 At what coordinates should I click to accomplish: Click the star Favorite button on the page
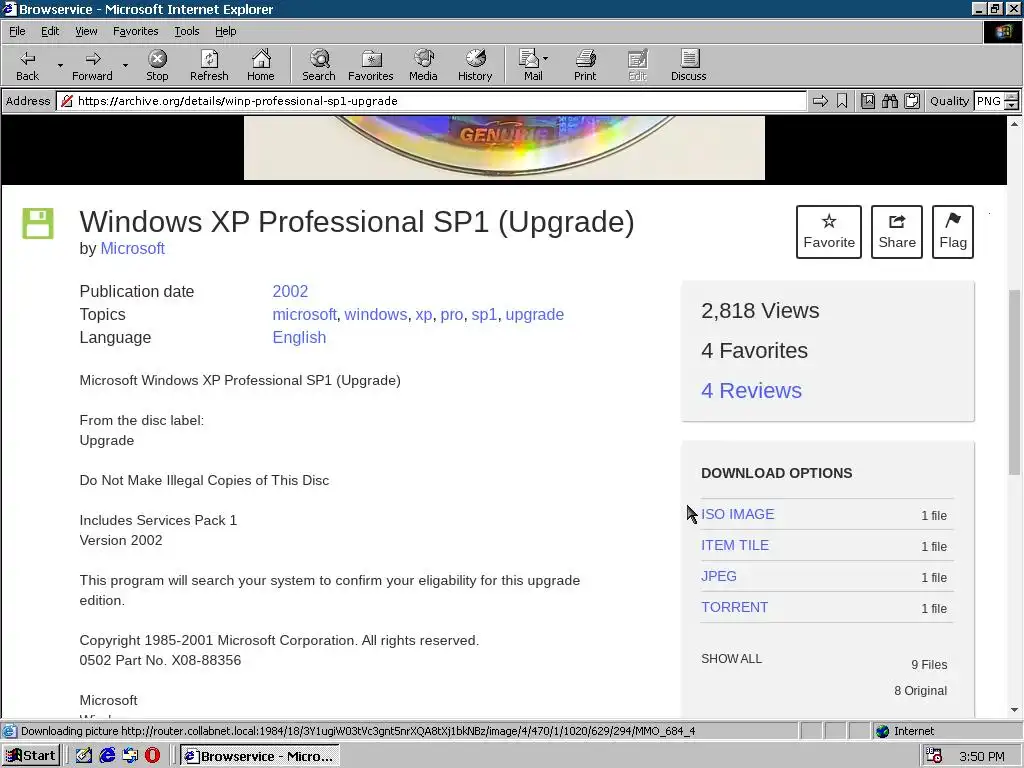829,232
